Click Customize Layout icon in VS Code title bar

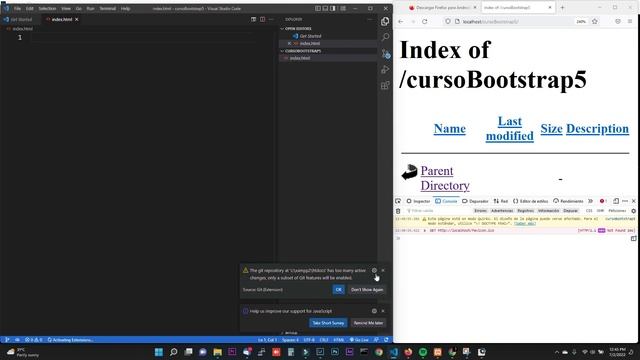(x=343, y=8)
